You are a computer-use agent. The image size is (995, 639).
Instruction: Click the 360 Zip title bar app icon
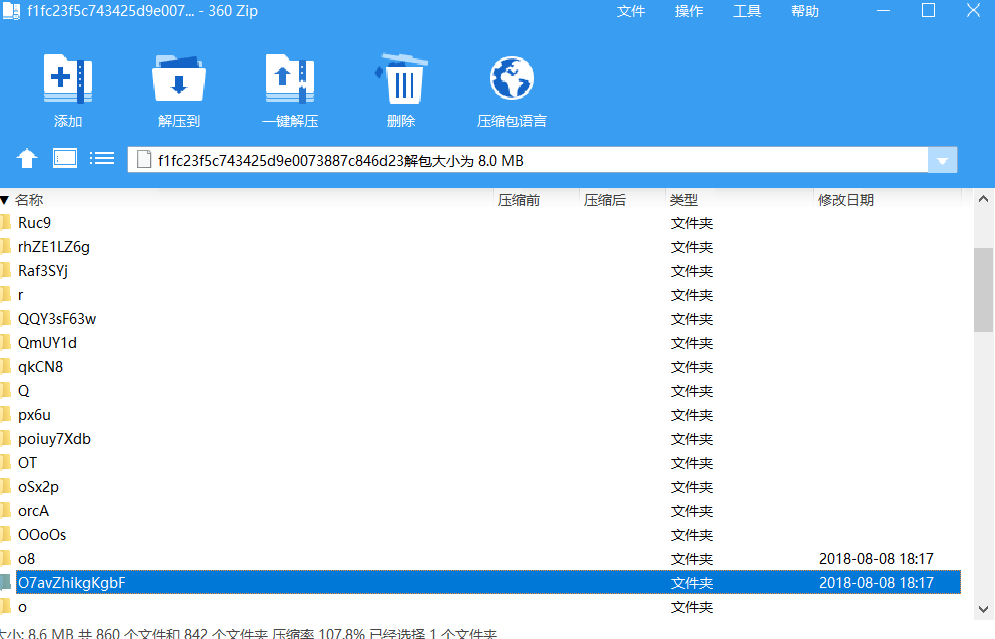tap(11, 11)
